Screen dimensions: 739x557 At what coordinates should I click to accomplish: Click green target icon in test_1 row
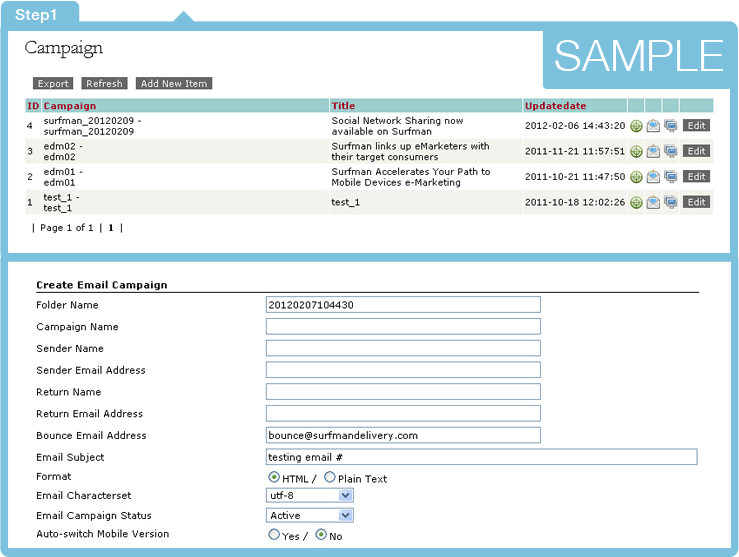click(x=636, y=203)
